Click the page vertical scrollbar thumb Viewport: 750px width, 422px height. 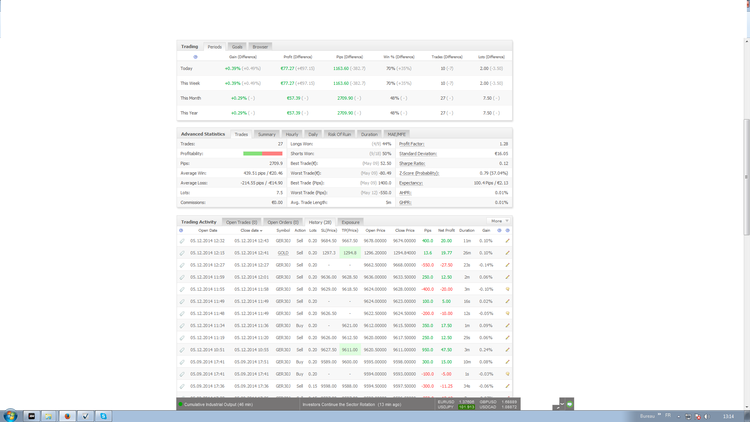746,177
